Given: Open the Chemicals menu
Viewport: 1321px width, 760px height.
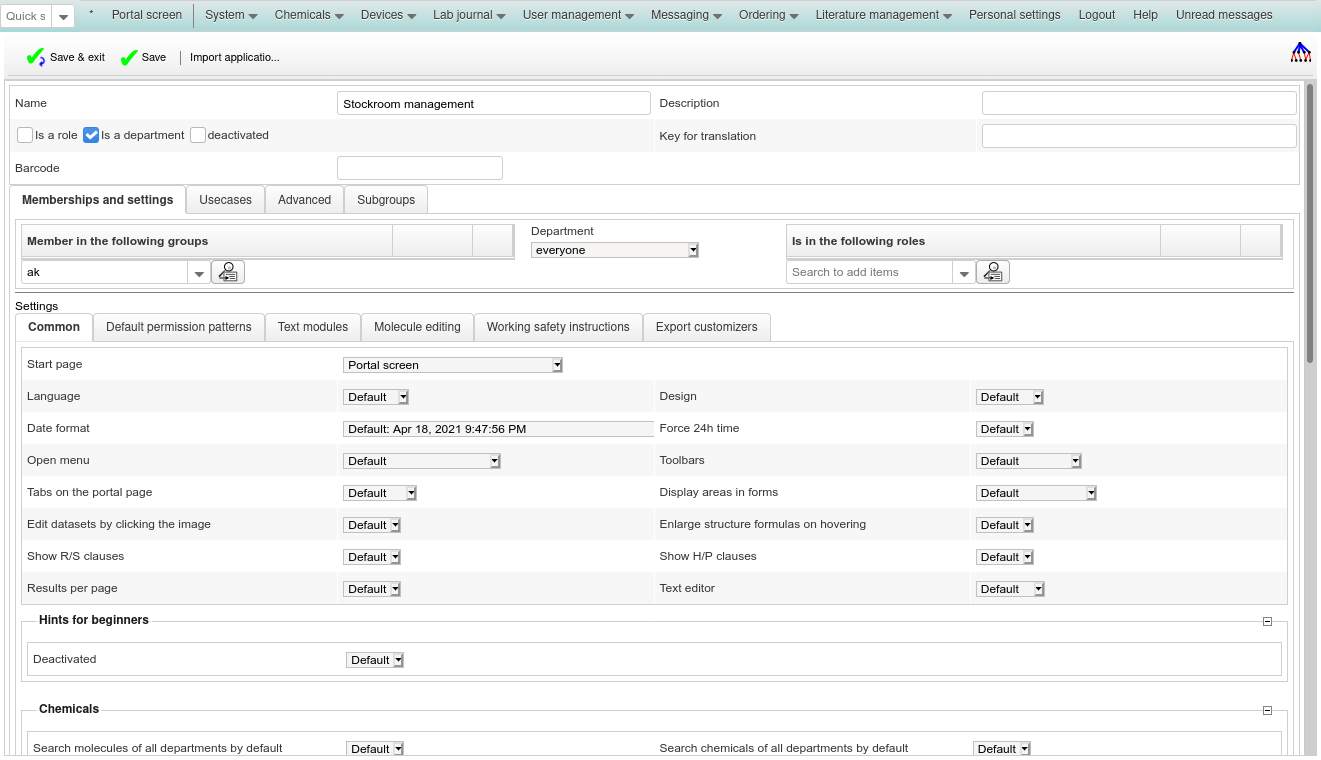Looking at the screenshot, I should click(x=309, y=15).
